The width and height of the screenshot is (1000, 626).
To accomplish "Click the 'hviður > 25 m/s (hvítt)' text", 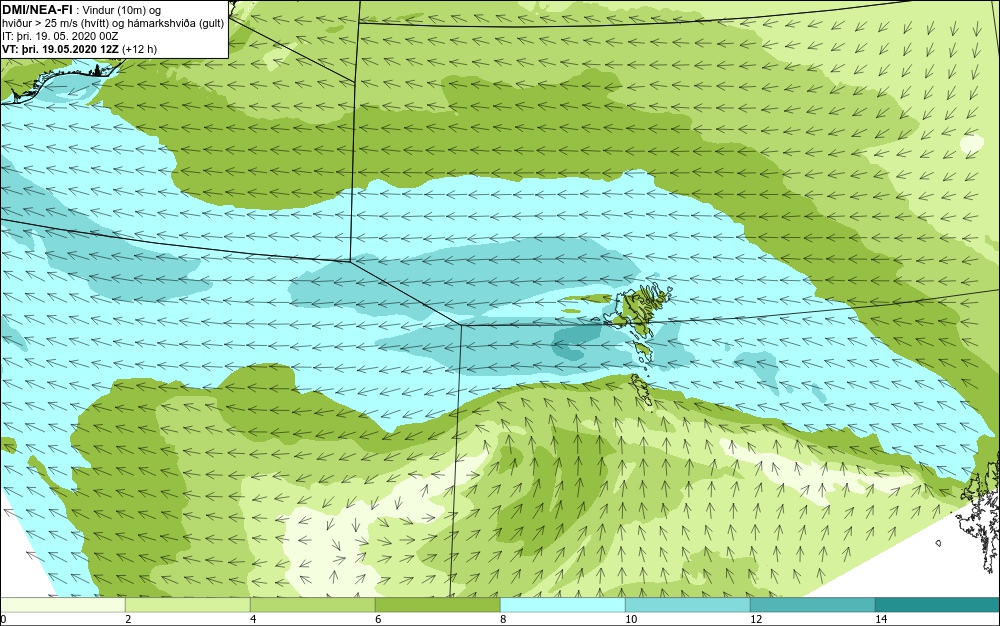I will (52, 24).
